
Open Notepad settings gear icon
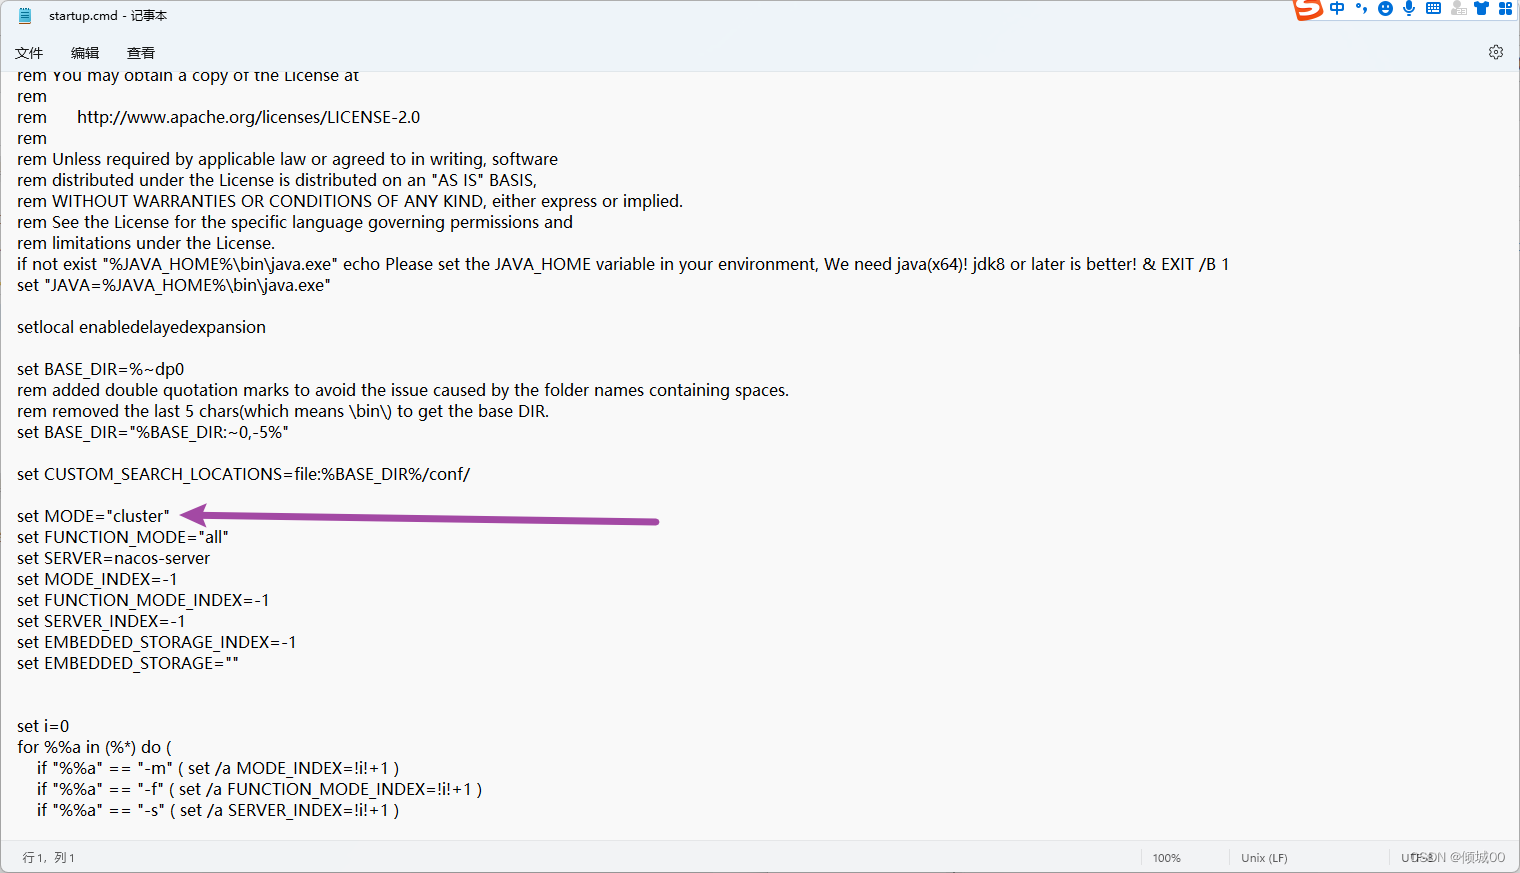tap(1496, 52)
